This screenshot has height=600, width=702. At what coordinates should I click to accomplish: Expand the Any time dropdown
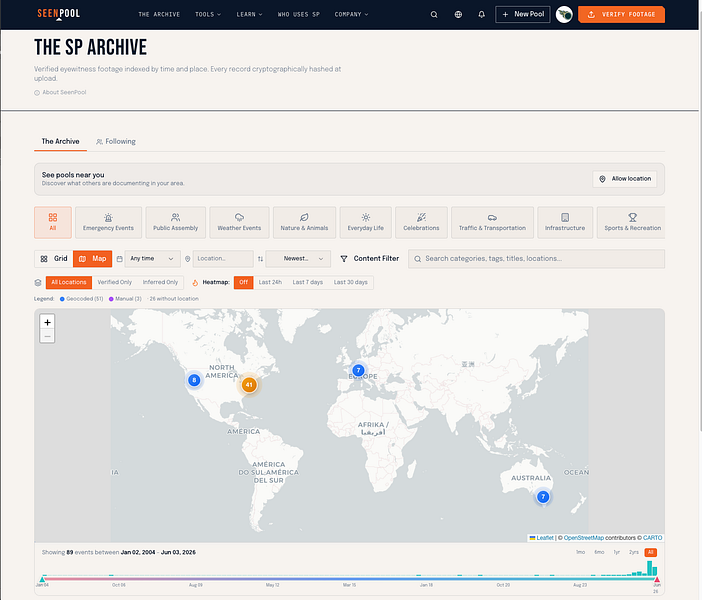pyautogui.click(x=152, y=258)
